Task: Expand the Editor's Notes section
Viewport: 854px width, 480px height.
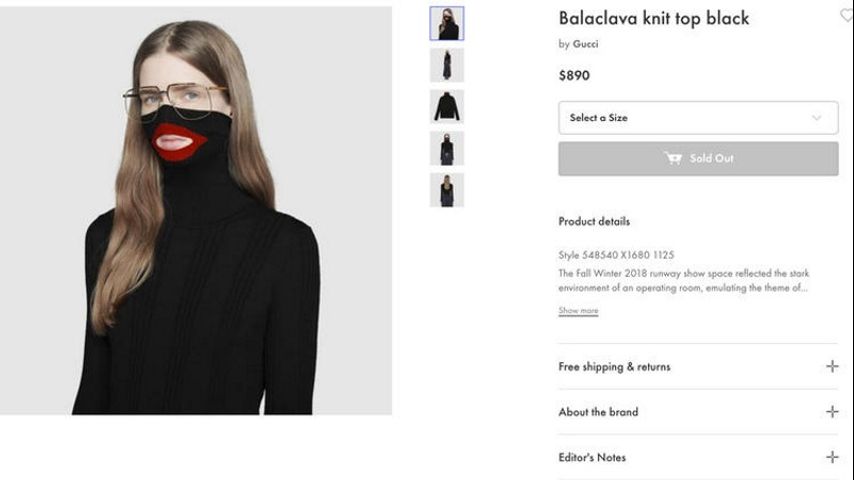Action: click(x=698, y=457)
